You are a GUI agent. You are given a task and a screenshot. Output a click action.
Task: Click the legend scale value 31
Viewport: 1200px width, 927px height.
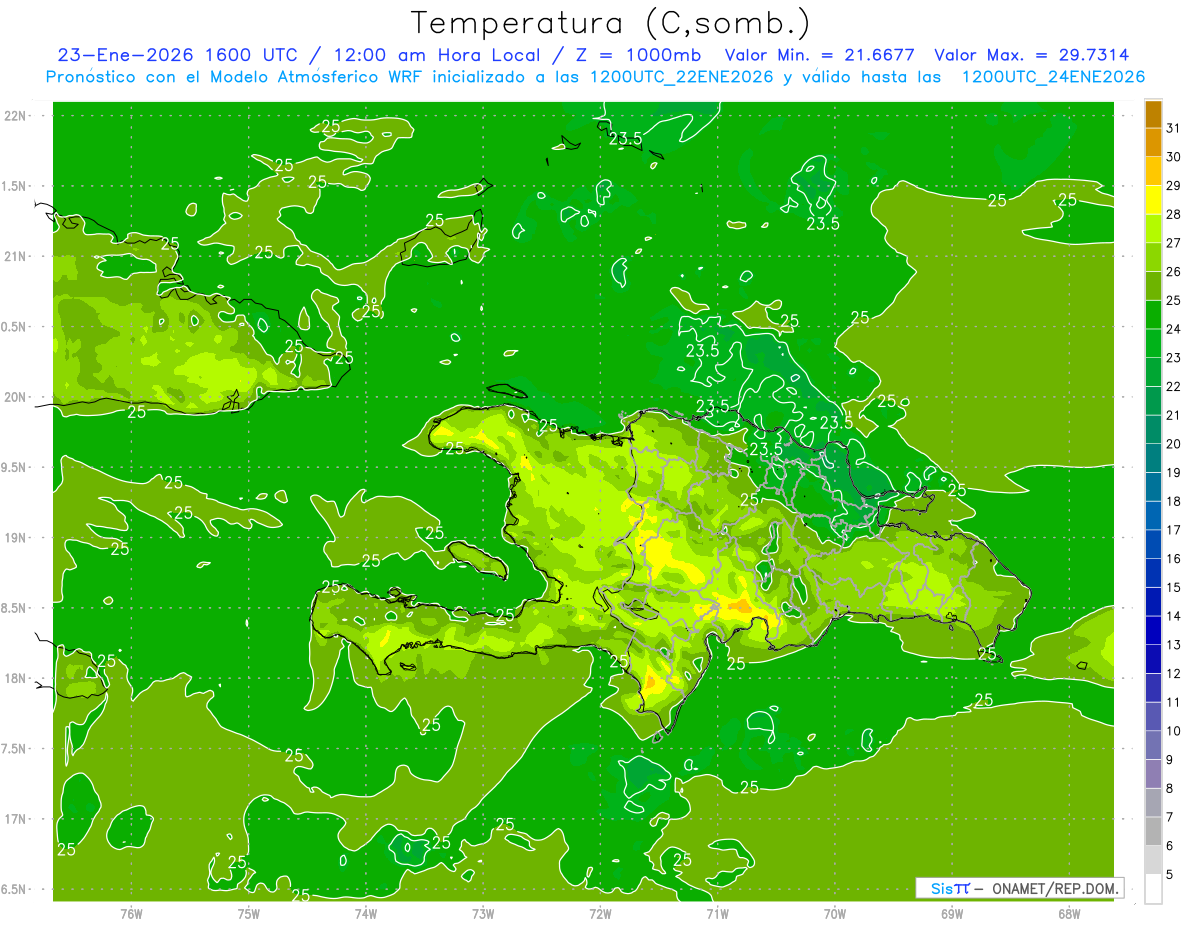[1173, 128]
